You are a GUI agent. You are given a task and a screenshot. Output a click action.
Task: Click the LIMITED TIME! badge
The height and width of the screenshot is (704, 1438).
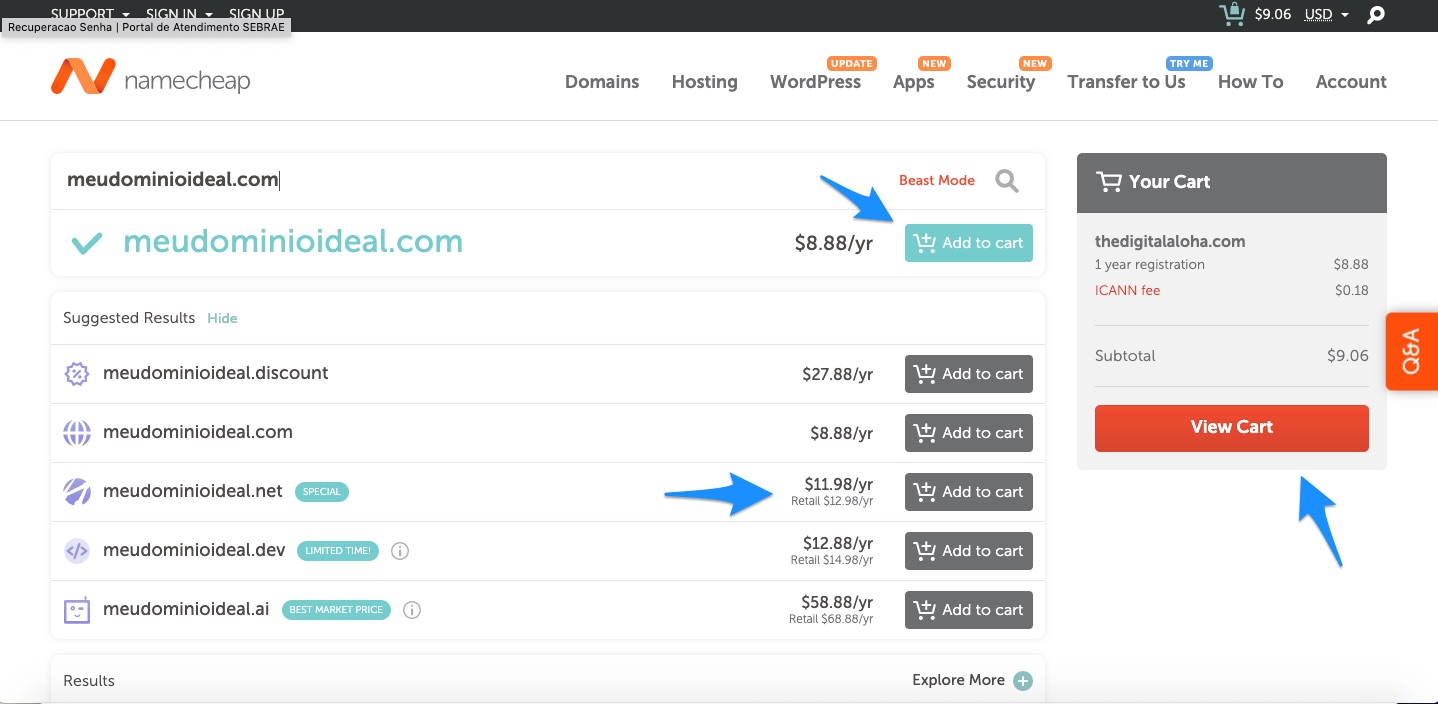338,551
